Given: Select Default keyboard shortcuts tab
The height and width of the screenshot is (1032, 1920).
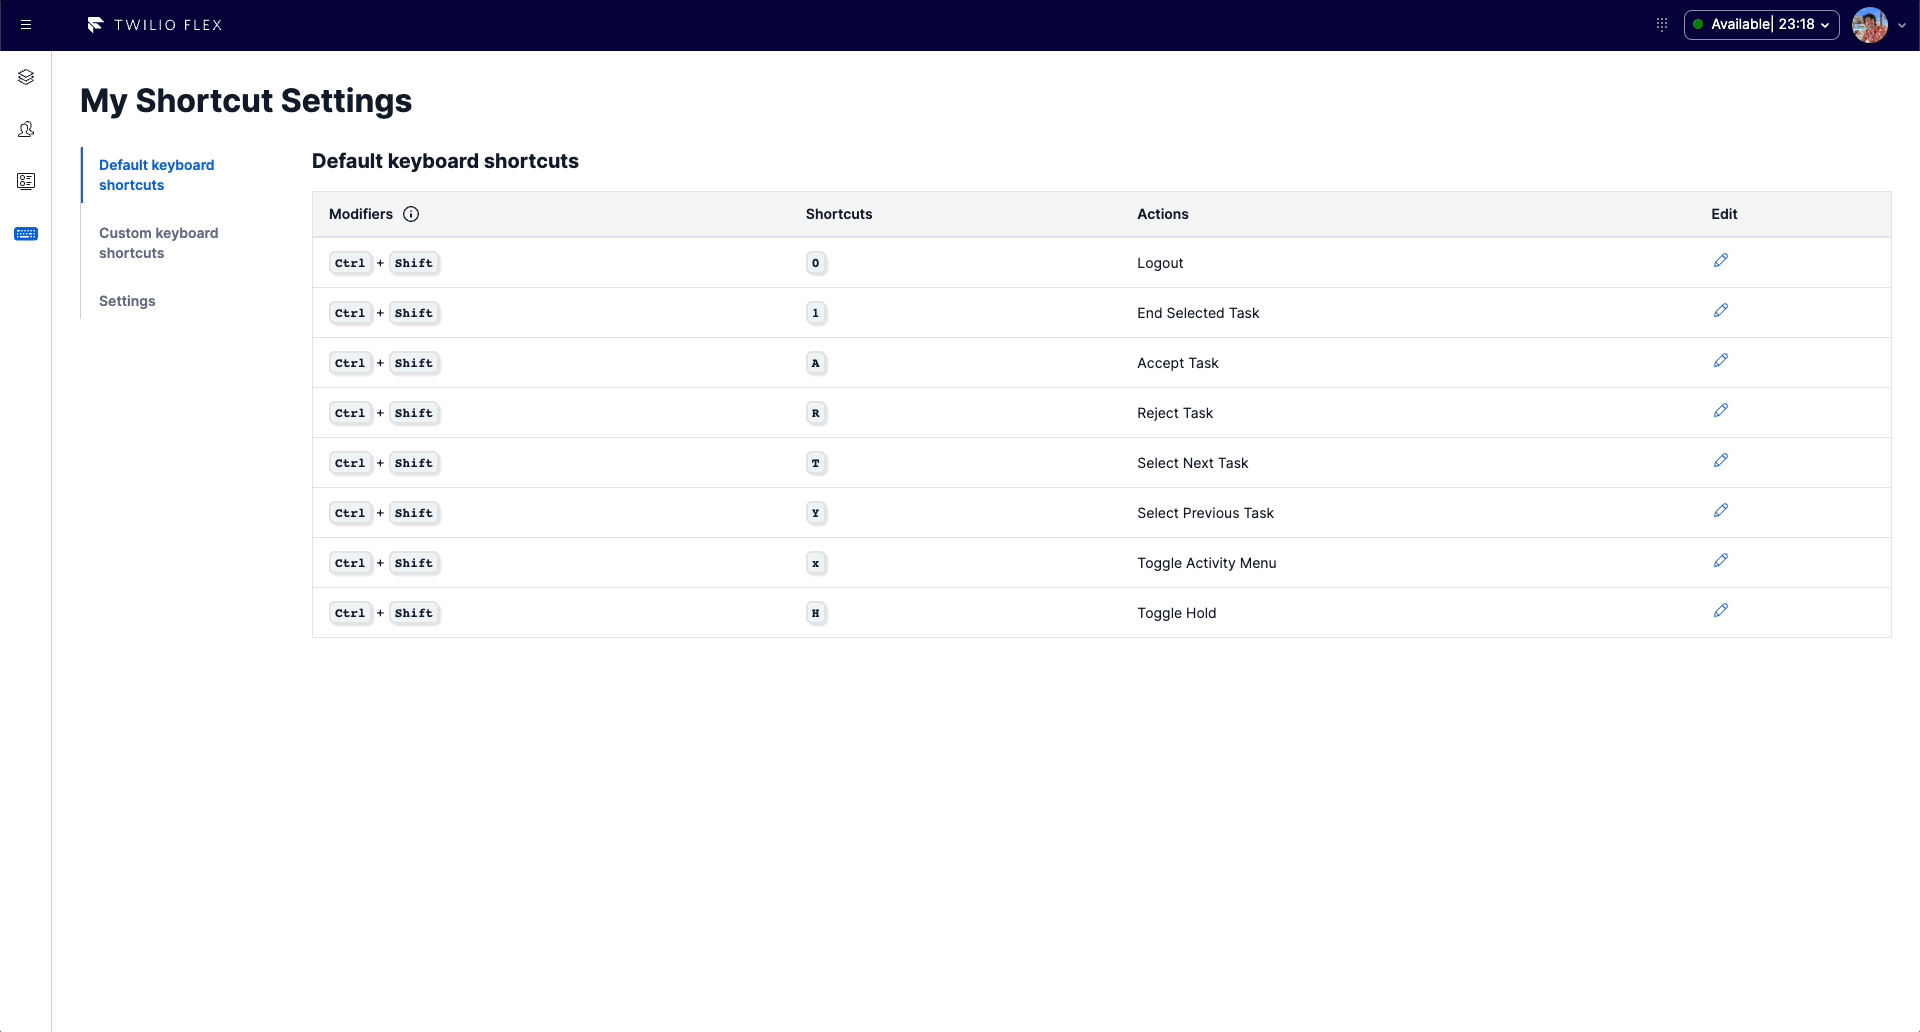Looking at the screenshot, I should pyautogui.click(x=157, y=175).
